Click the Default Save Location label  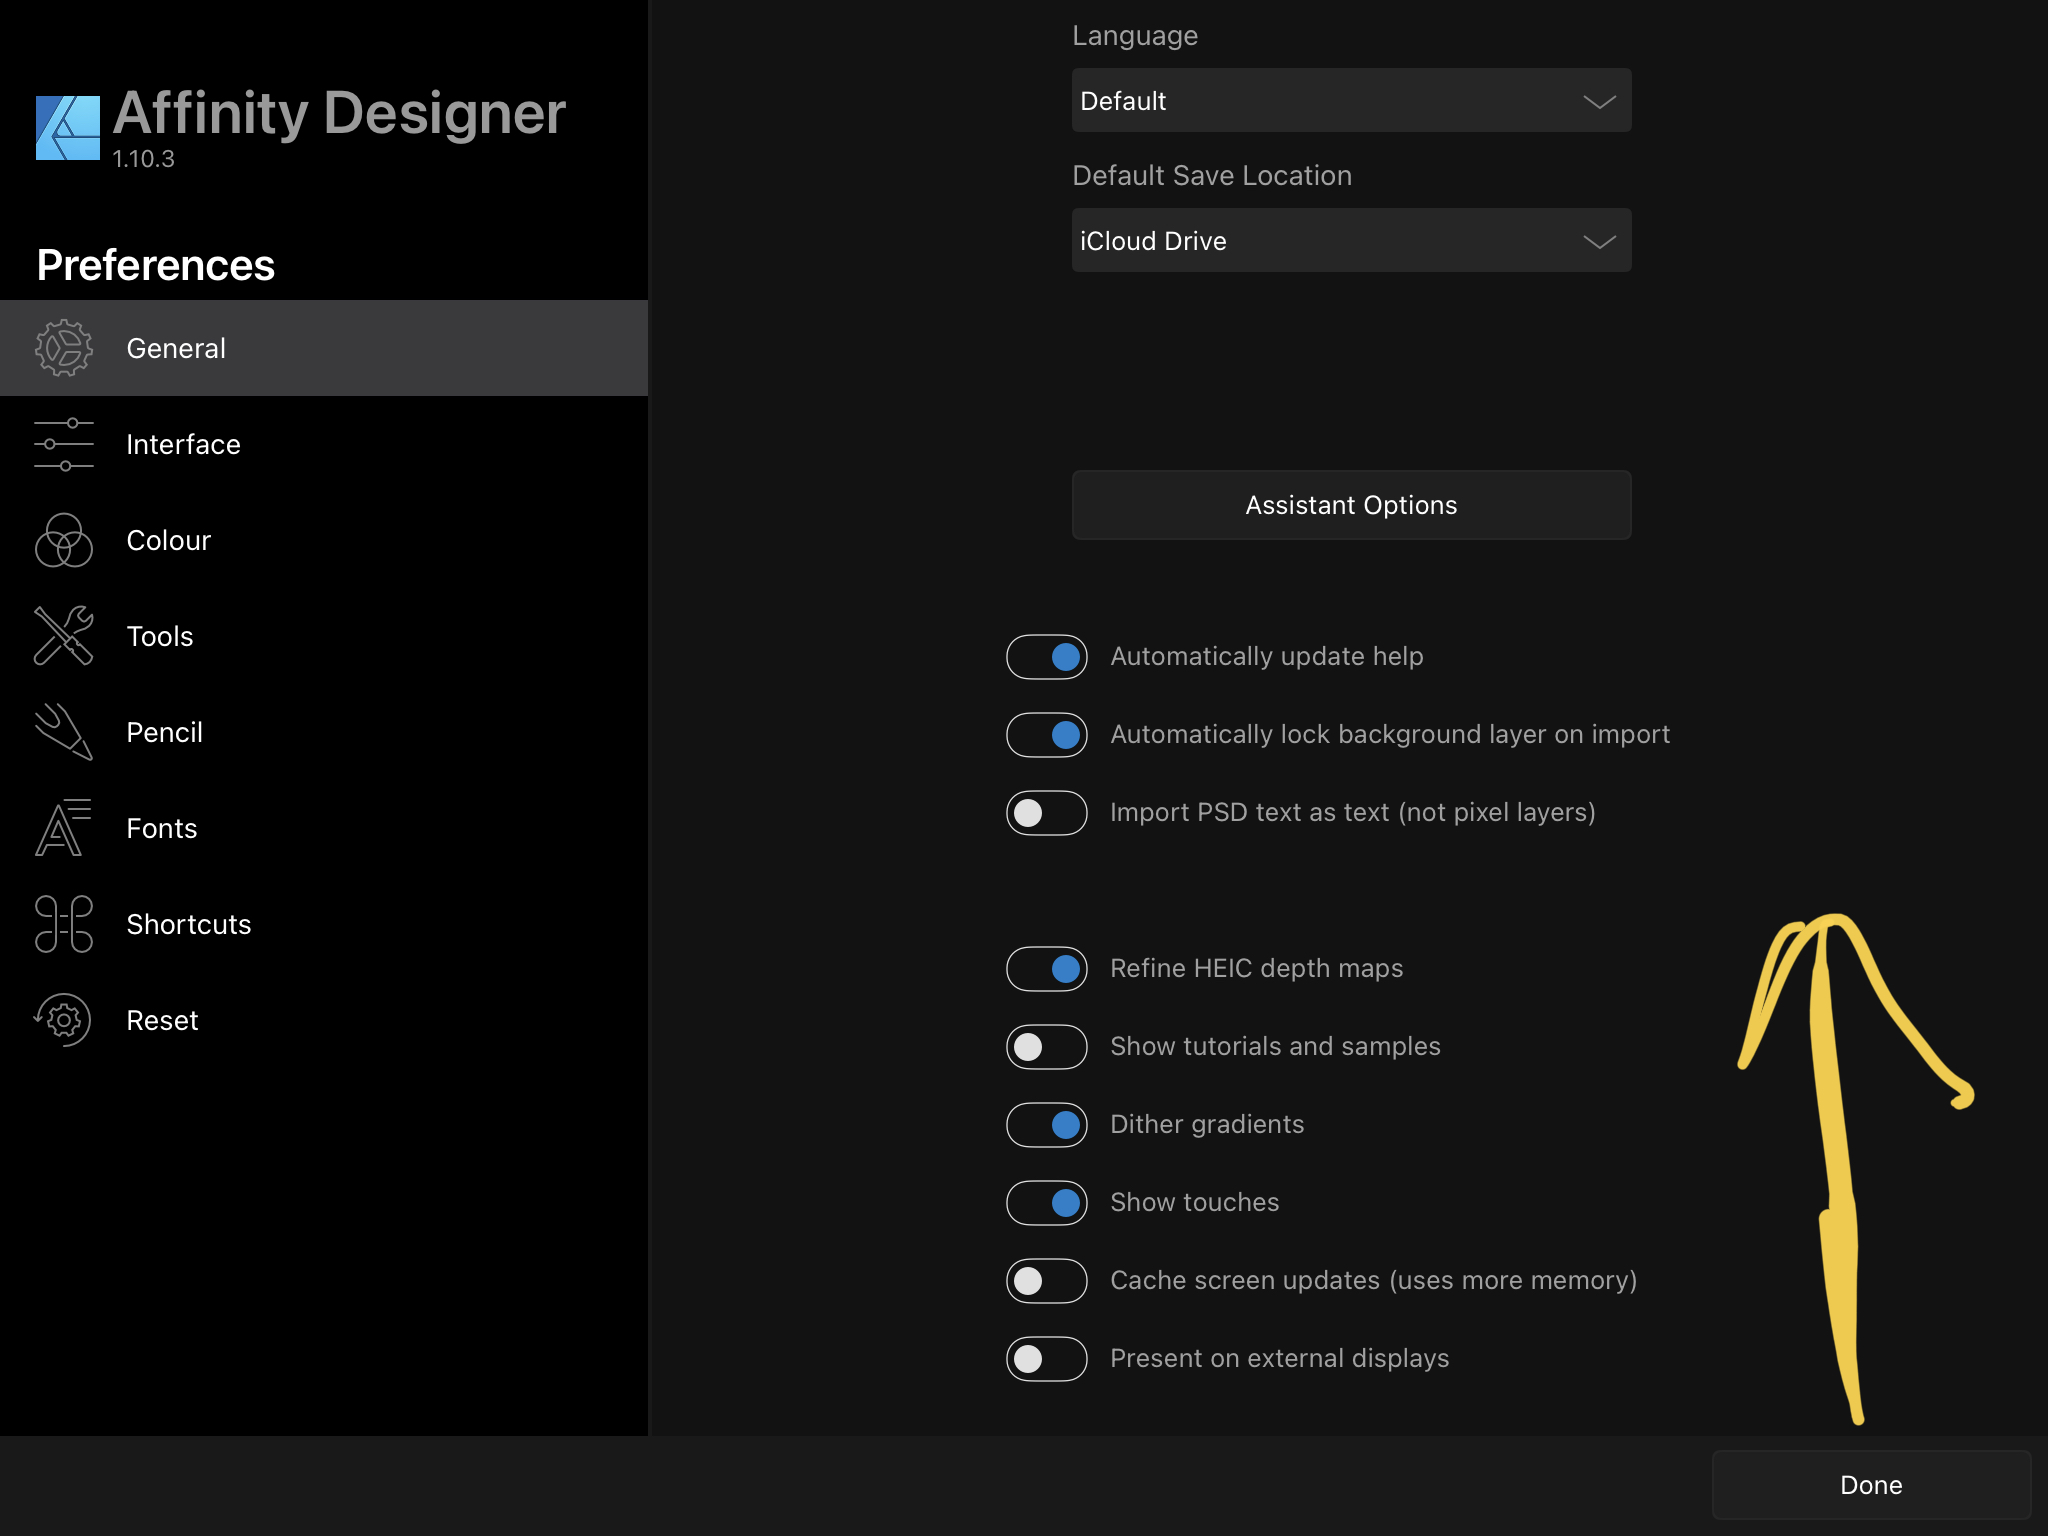1212,176
